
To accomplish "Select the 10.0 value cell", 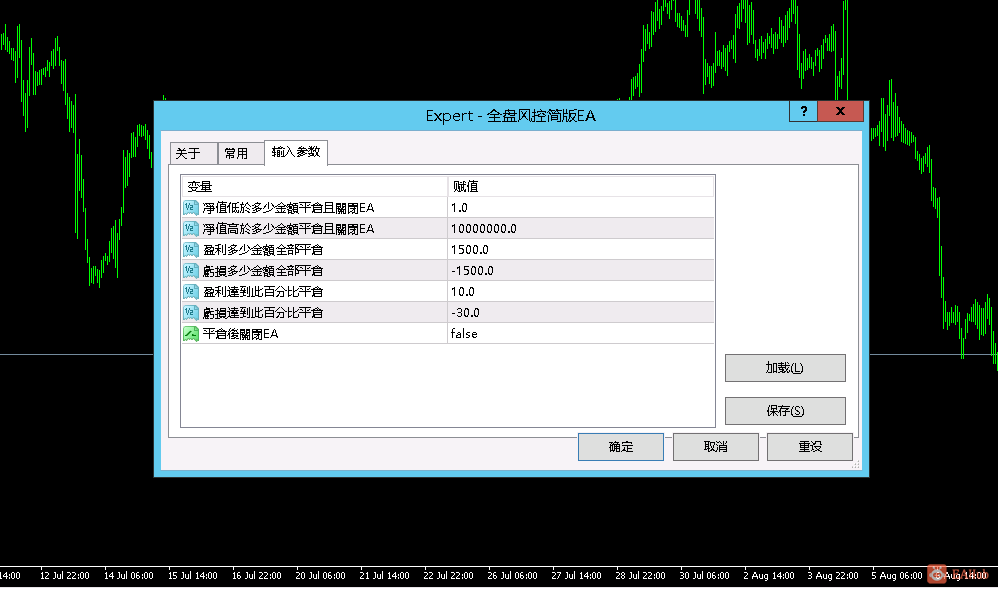I will point(580,292).
